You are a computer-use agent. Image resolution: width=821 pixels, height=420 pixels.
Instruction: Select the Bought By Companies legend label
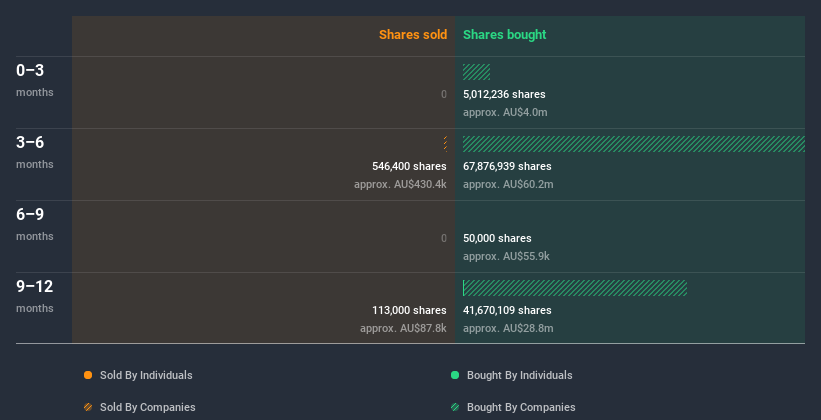point(521,407)
